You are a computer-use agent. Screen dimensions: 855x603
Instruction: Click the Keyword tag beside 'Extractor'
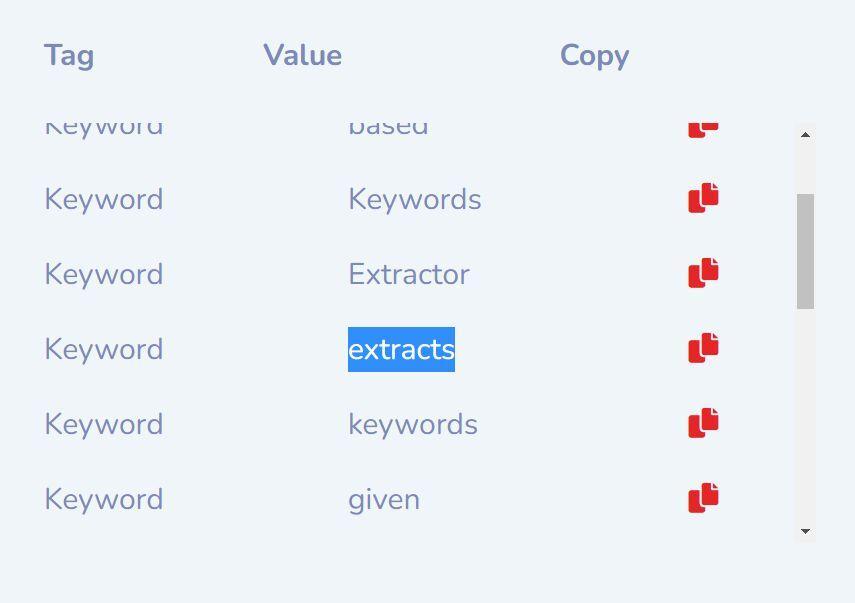[x=103, y=274]
